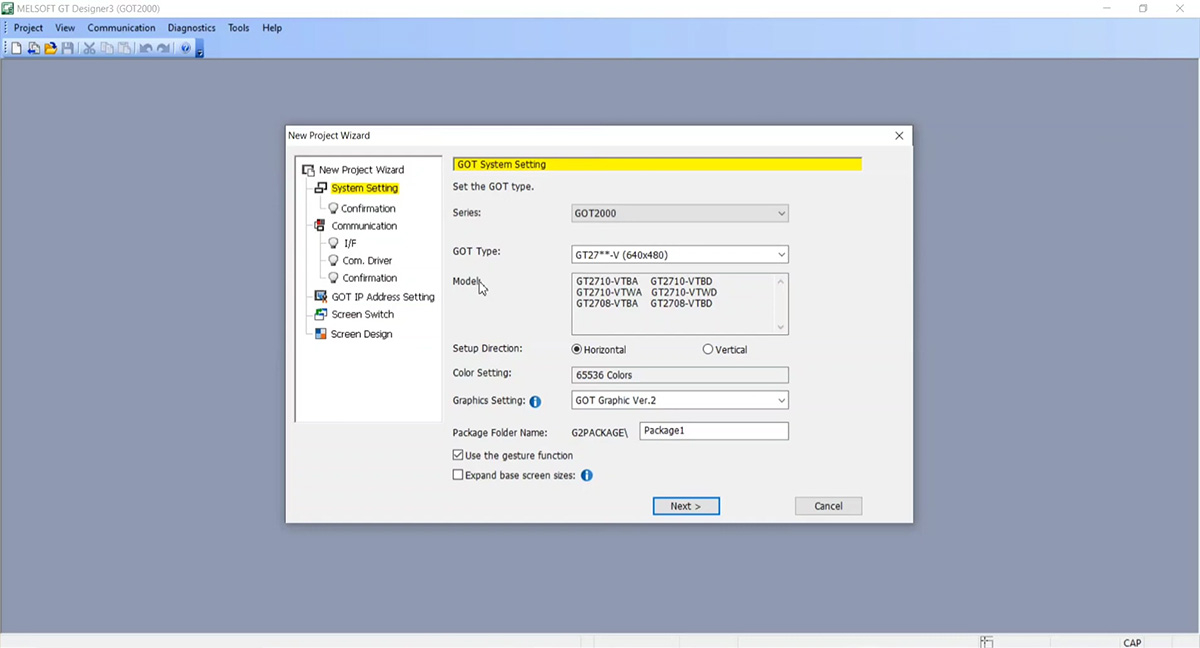Click the Open project folder icon
This screenshot has height=648, width=1200.
[x=50, y=48]
